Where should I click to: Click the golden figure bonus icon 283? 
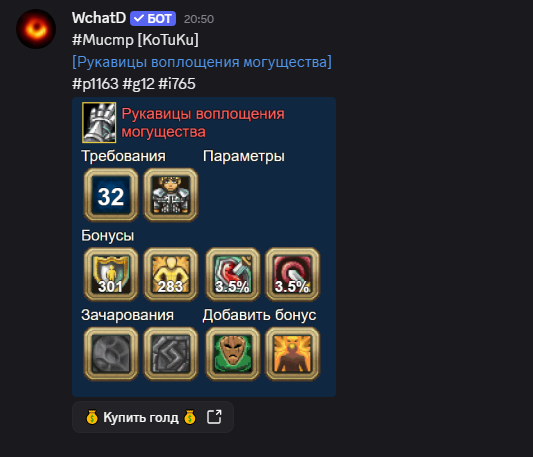(171, 274)
